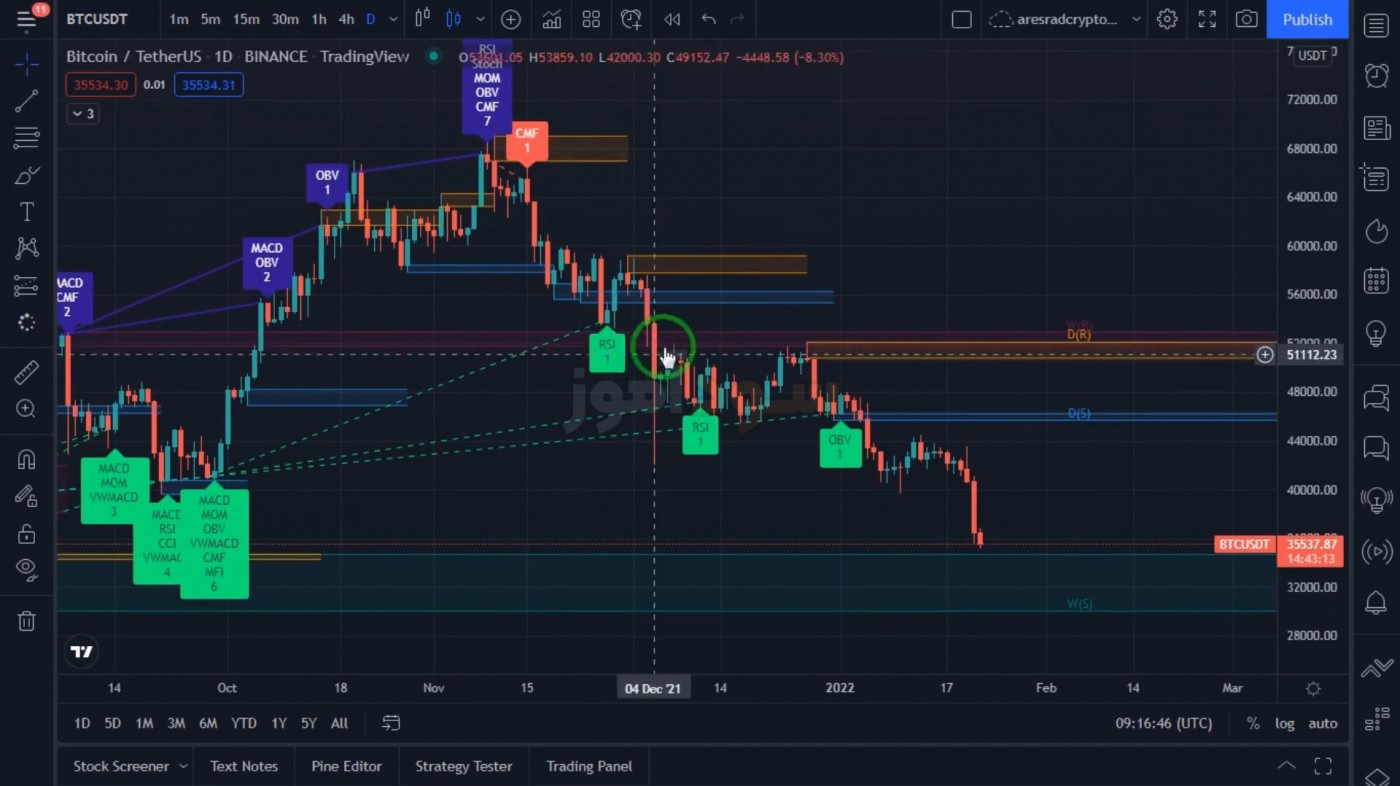Switch to the Stock Screener tab
This screenshot has width=1400, height=786.
pos(121,766)
